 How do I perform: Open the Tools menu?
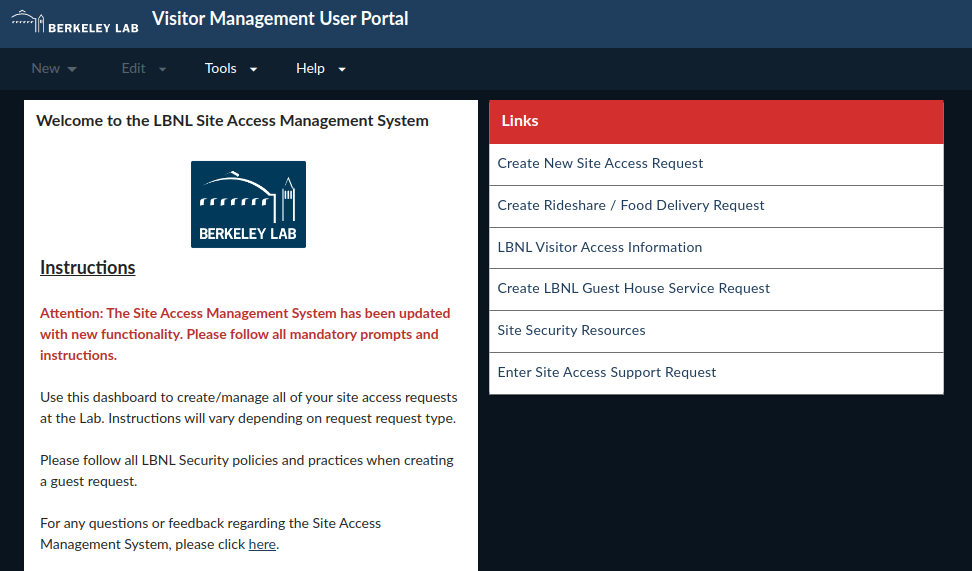[231, 68]
